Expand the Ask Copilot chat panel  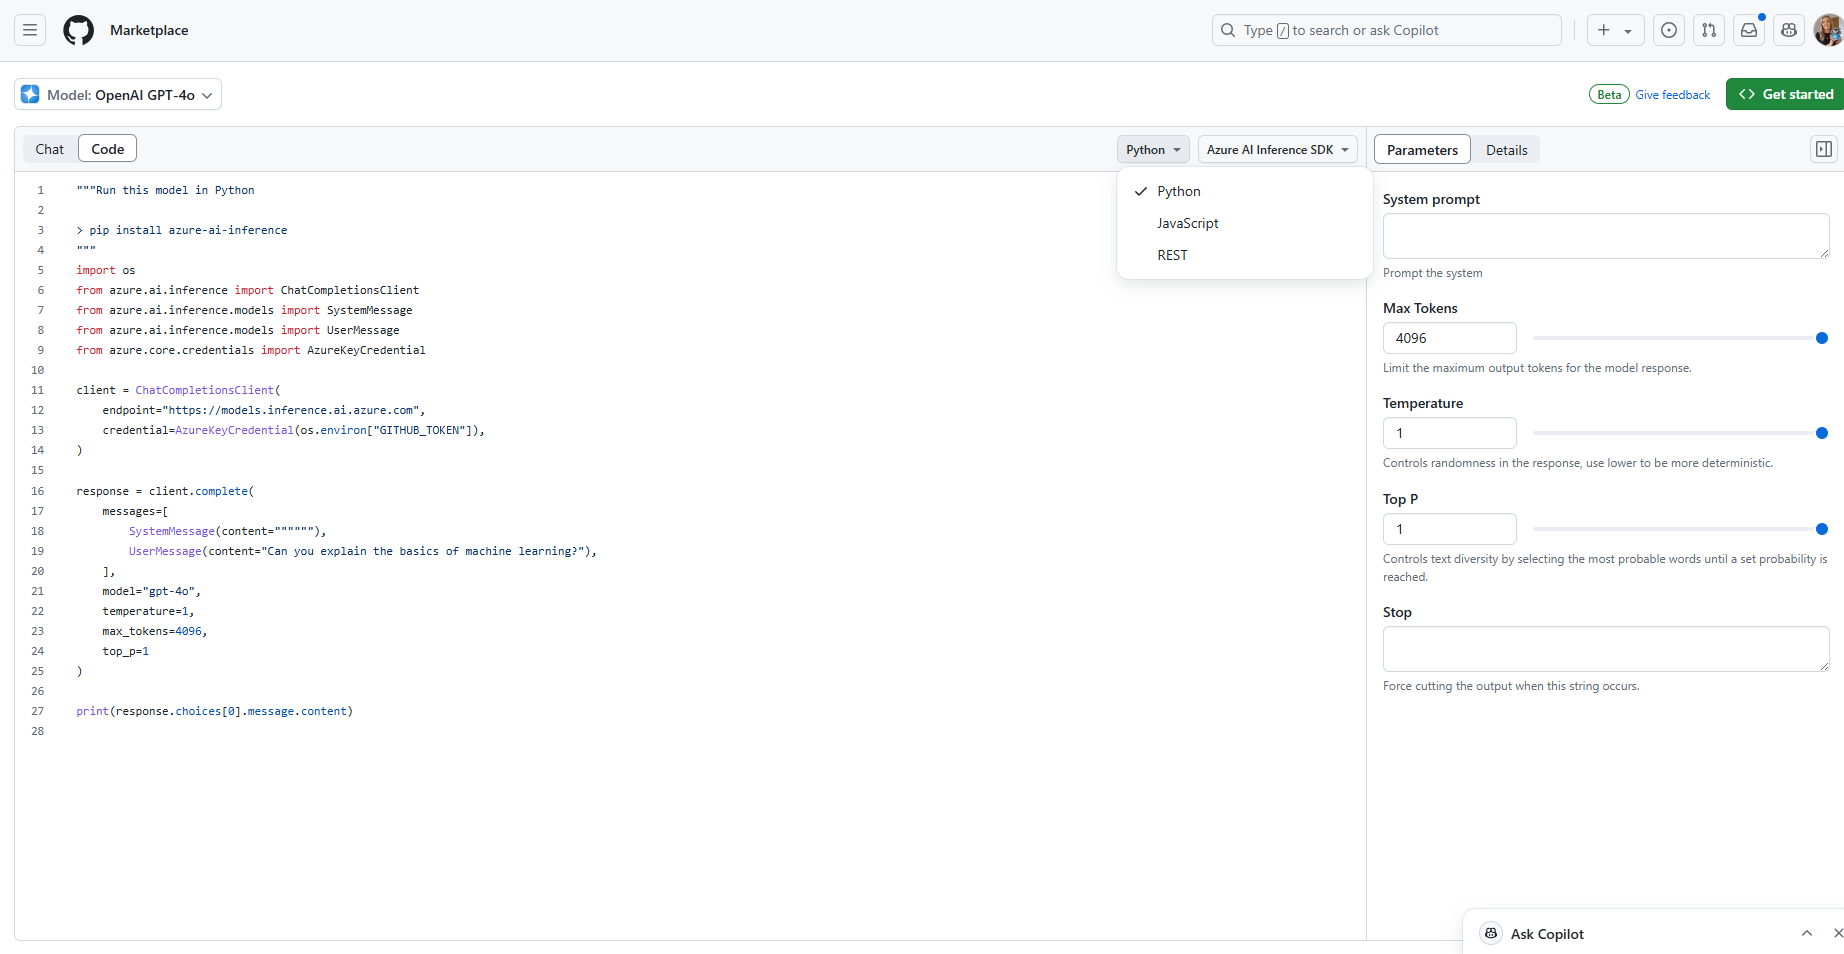pyautogui.click(x=1806, y=933)
